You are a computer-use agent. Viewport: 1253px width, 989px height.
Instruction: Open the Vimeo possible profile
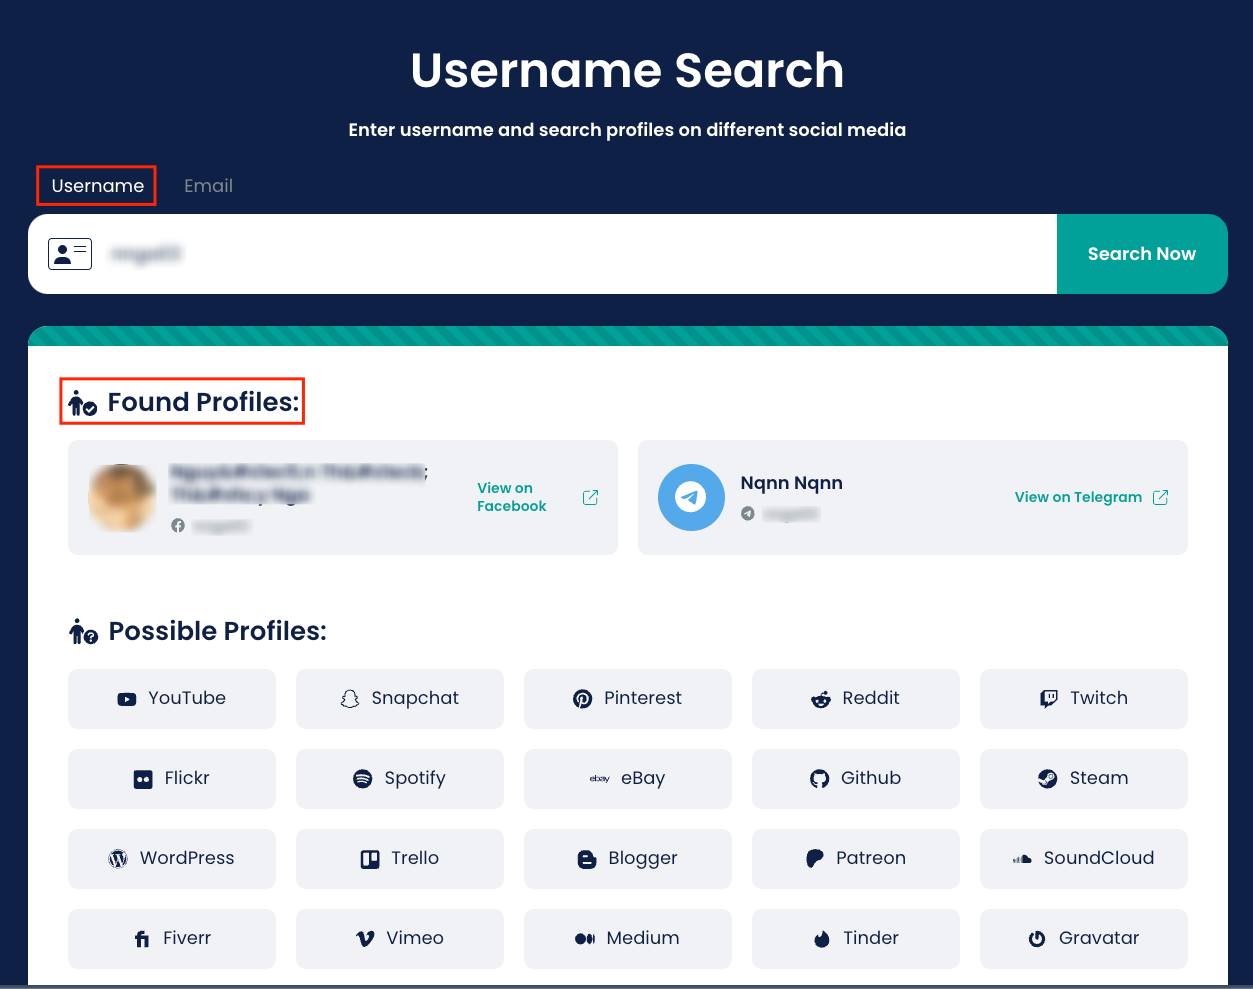400,939
